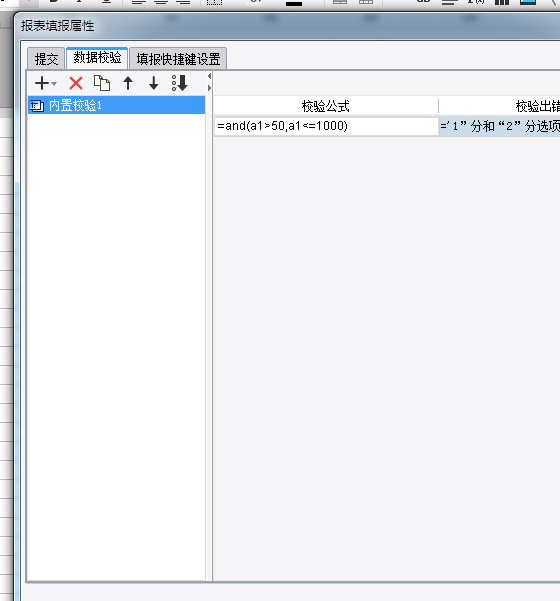This screenshot has height=601, width=560.
Task: Click the sort items icon
Action: (x=180, y=83)
